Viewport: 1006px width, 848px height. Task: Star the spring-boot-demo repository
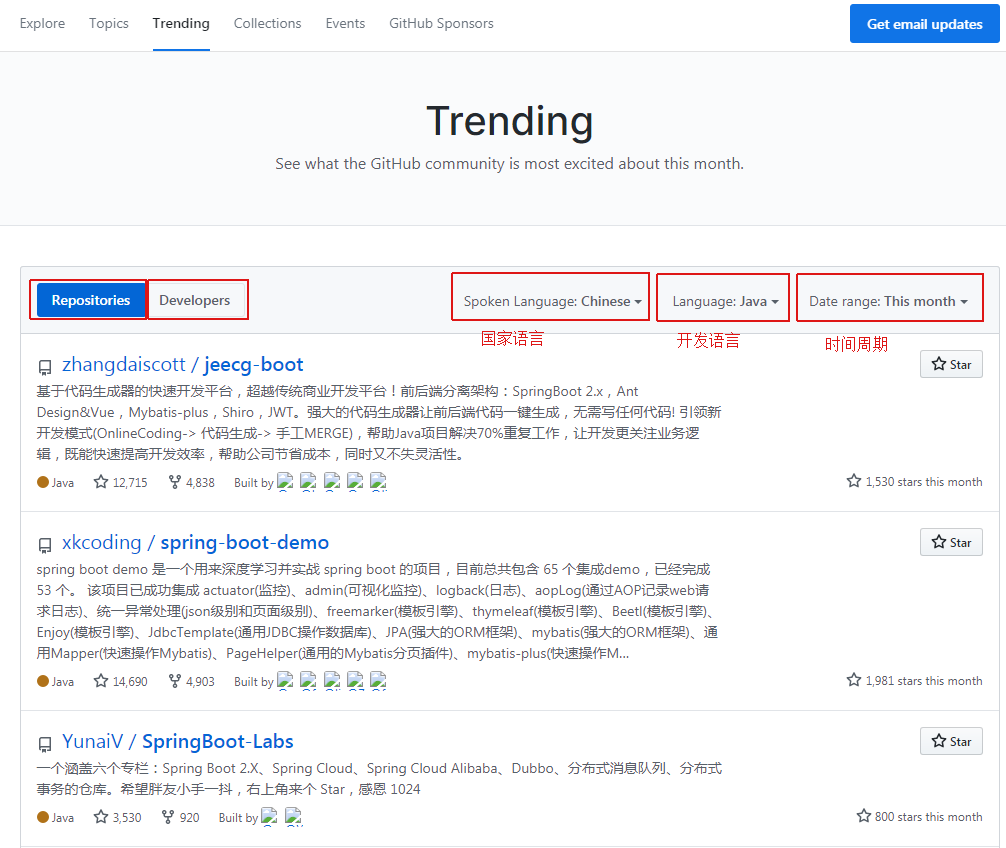[951, 543]
